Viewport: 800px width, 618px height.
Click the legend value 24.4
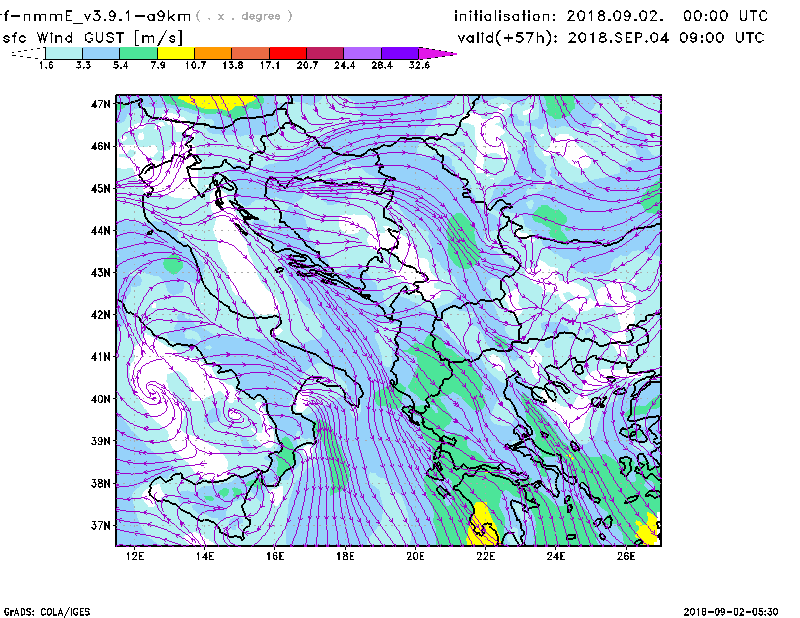[x=344, y=65]
